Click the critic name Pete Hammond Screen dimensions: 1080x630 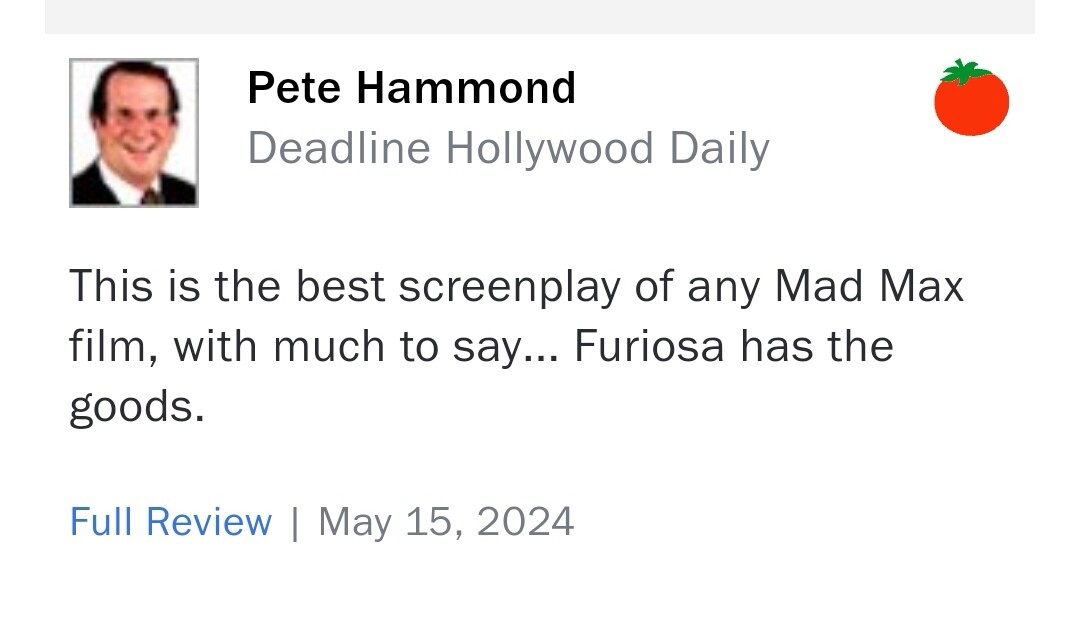(x=411, y=88)
